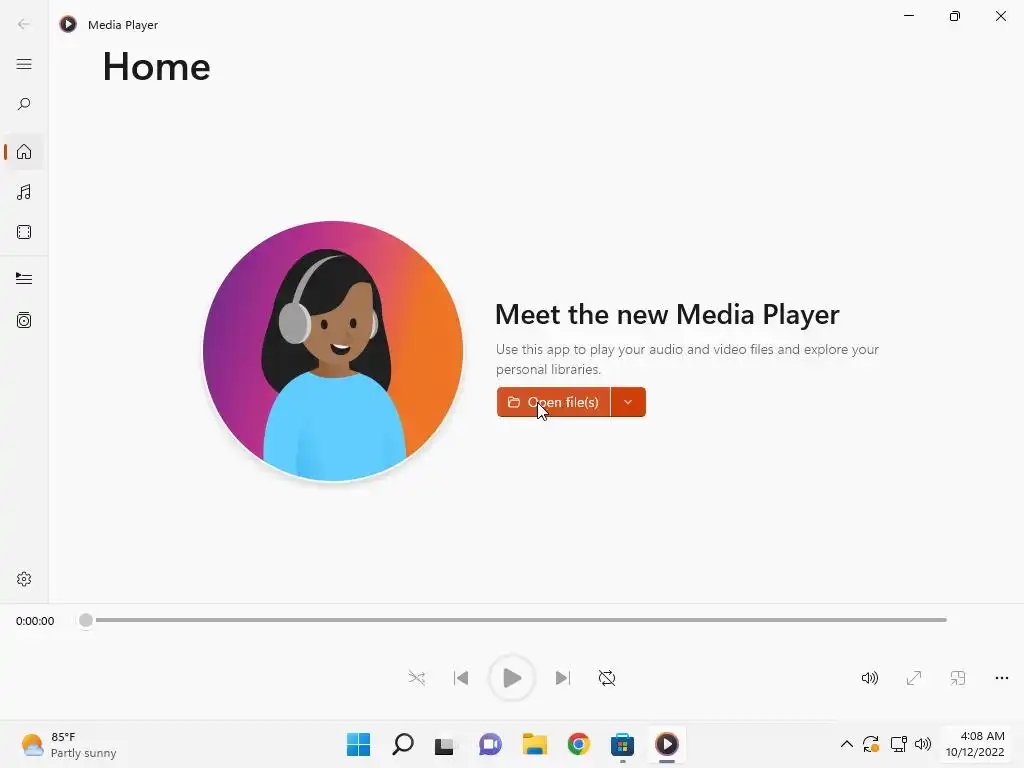Click the headphone girl illustration
The image size is (1024, 768).
[333, 351]
